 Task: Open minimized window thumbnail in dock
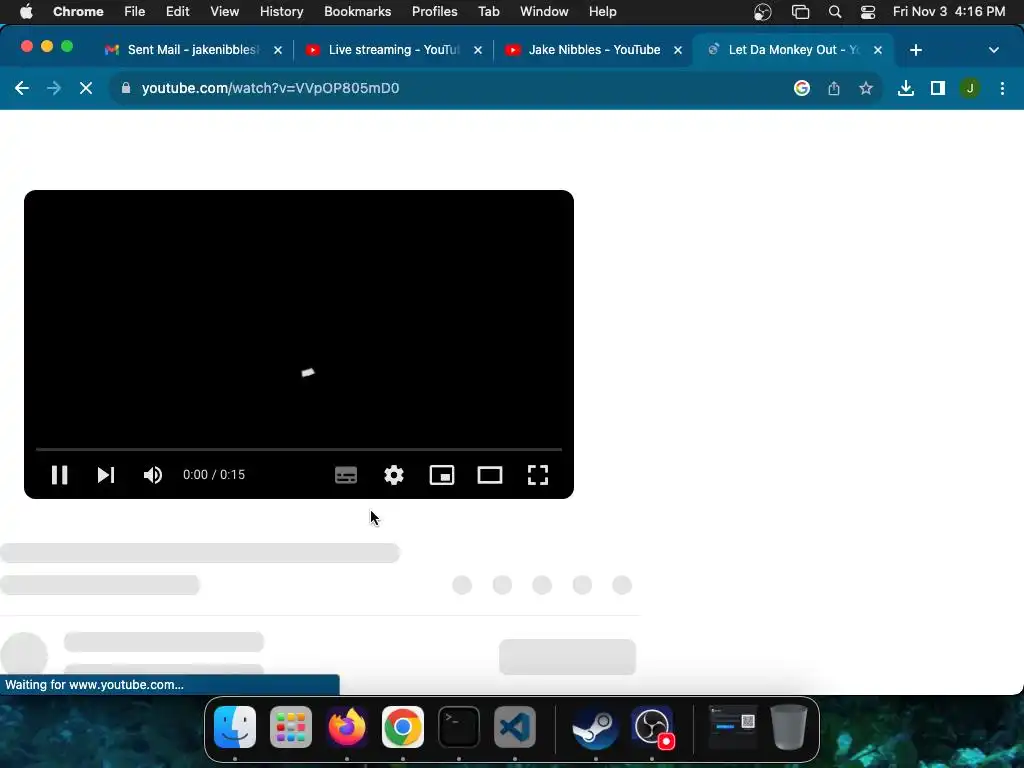[733, 727]
